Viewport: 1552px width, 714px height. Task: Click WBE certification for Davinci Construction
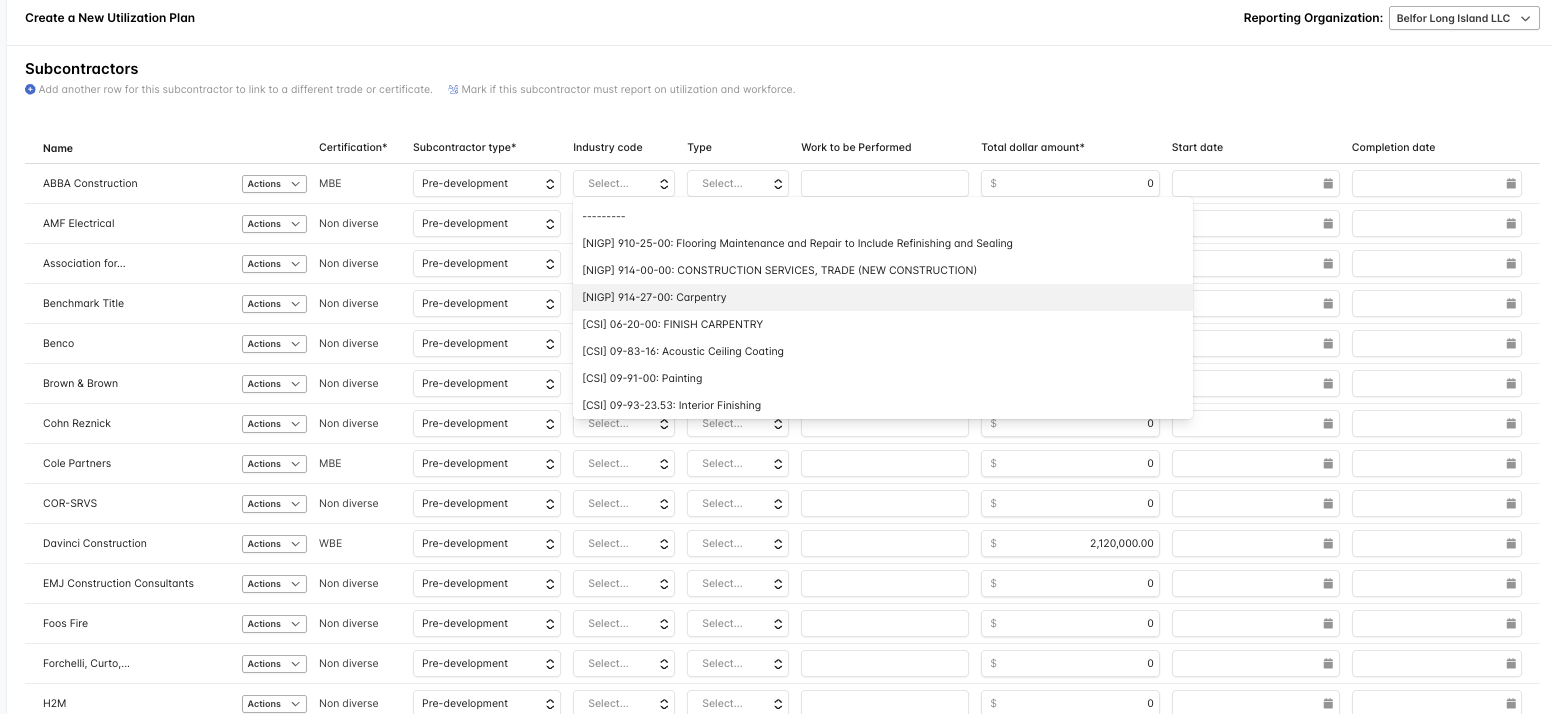[330, 544]
